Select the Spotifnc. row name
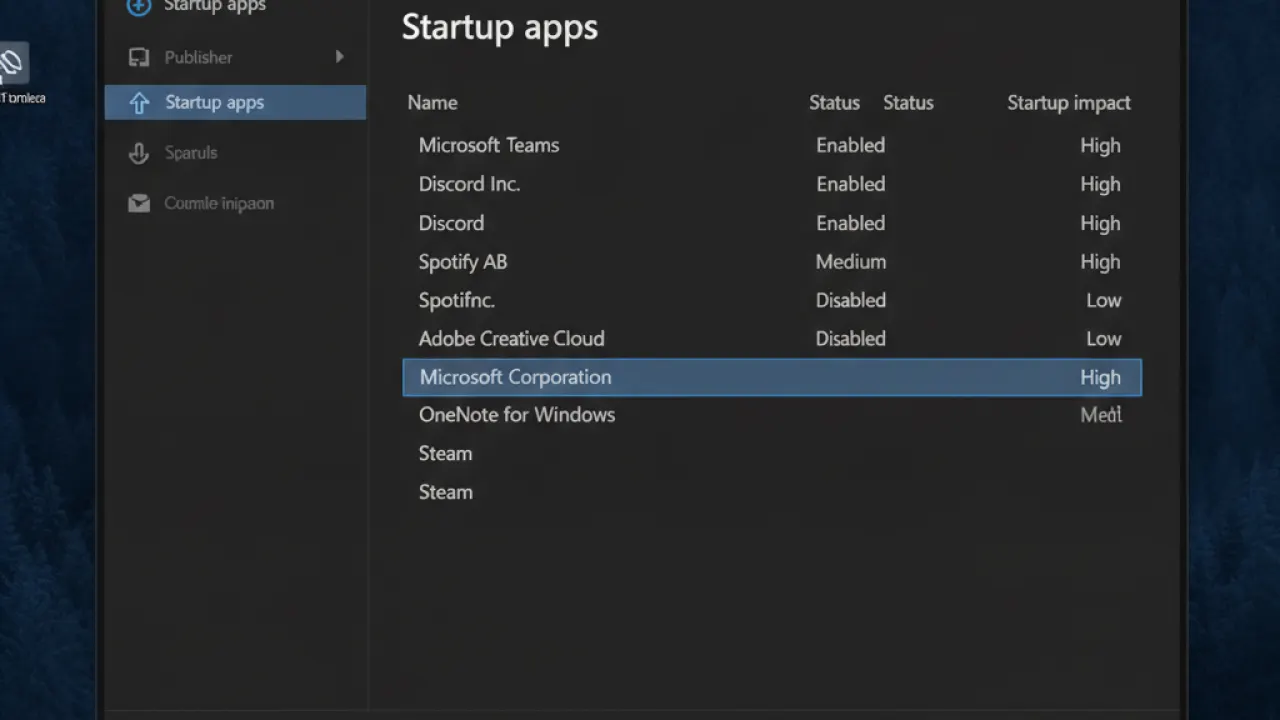Viewport: 1280px width, 720px height. (x=457, y=300)
